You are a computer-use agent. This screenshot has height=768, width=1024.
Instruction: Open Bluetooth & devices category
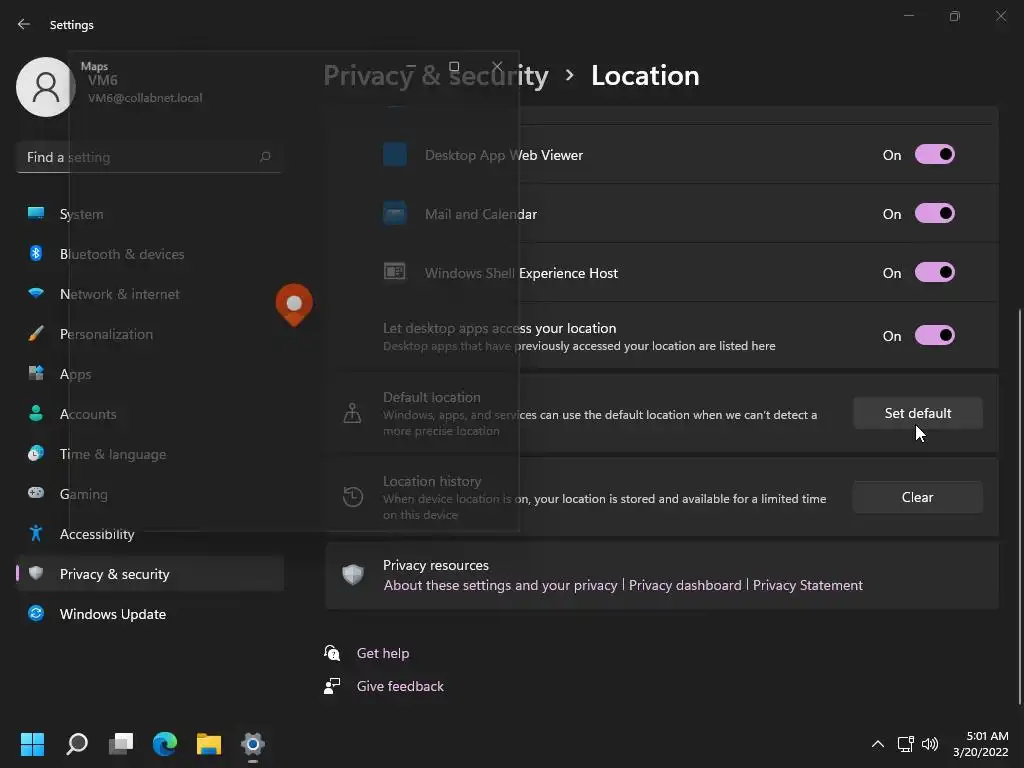pos(150,254)
